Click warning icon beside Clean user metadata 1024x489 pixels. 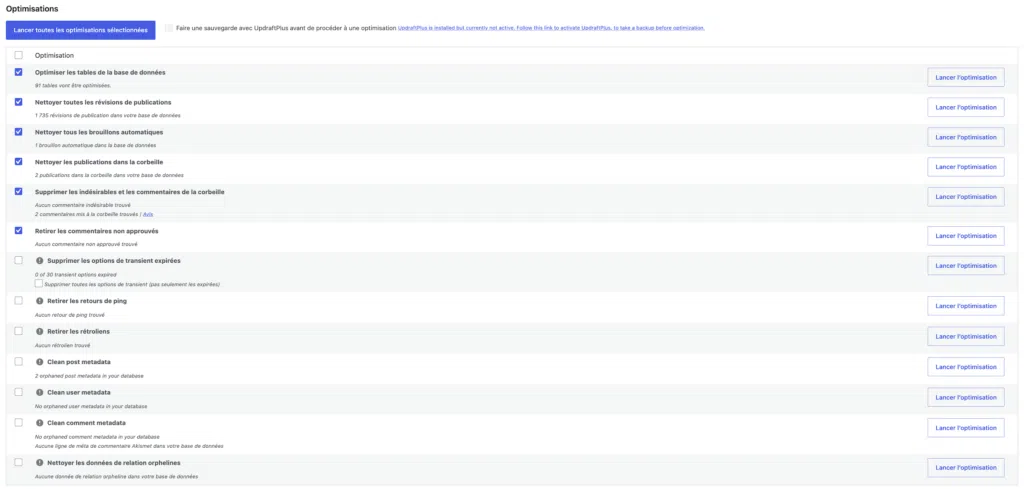click(39, 392)
